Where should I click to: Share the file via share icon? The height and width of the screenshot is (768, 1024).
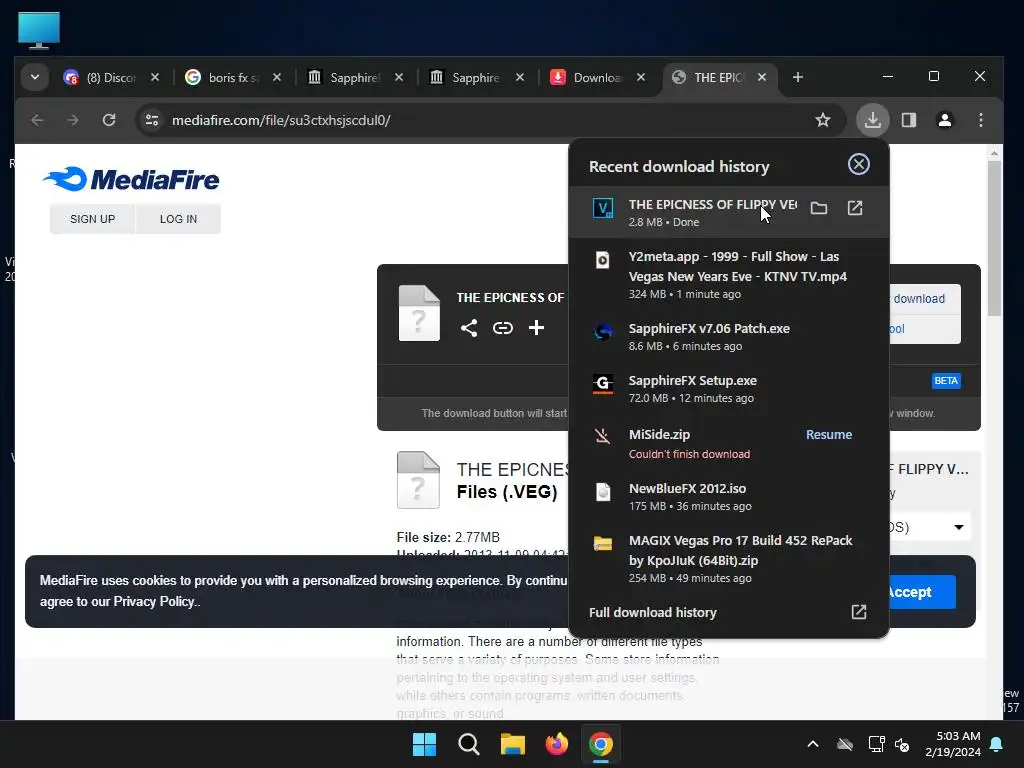pos(469,328)
